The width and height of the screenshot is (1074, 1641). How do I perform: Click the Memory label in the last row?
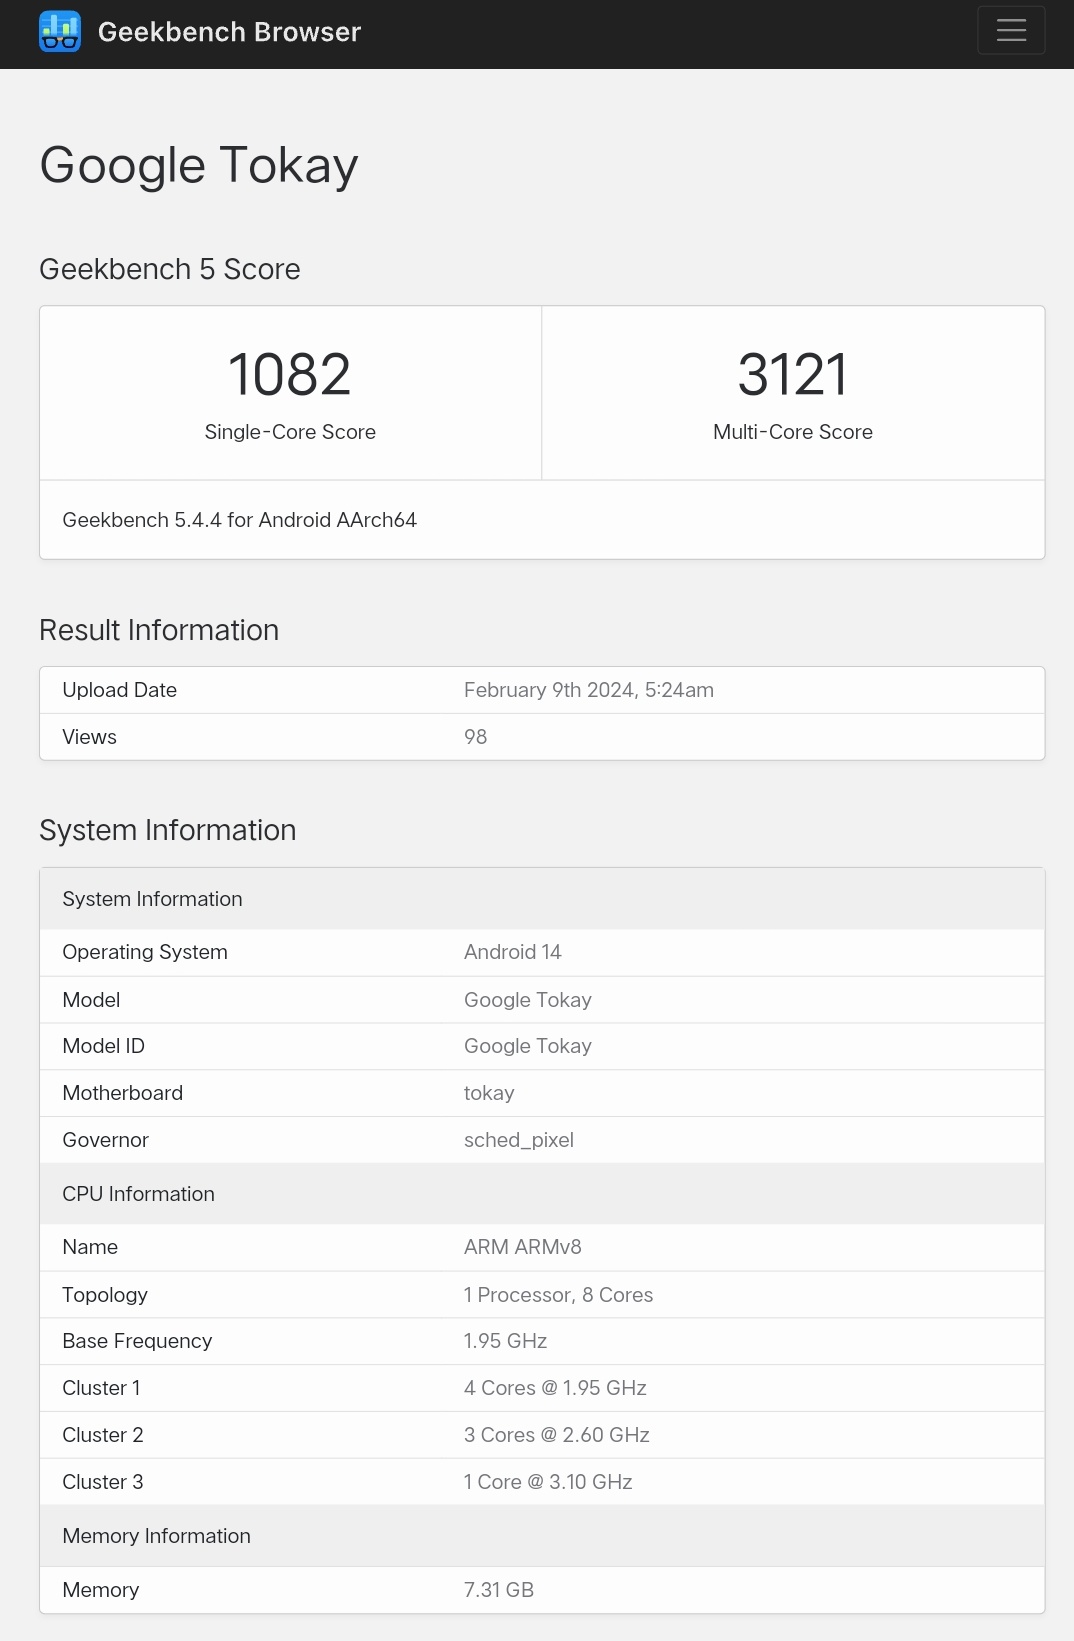[x=101, y=1590]
